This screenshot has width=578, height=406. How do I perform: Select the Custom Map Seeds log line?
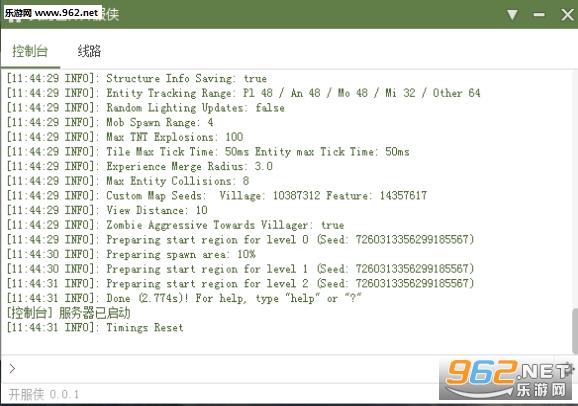point(217,195)
